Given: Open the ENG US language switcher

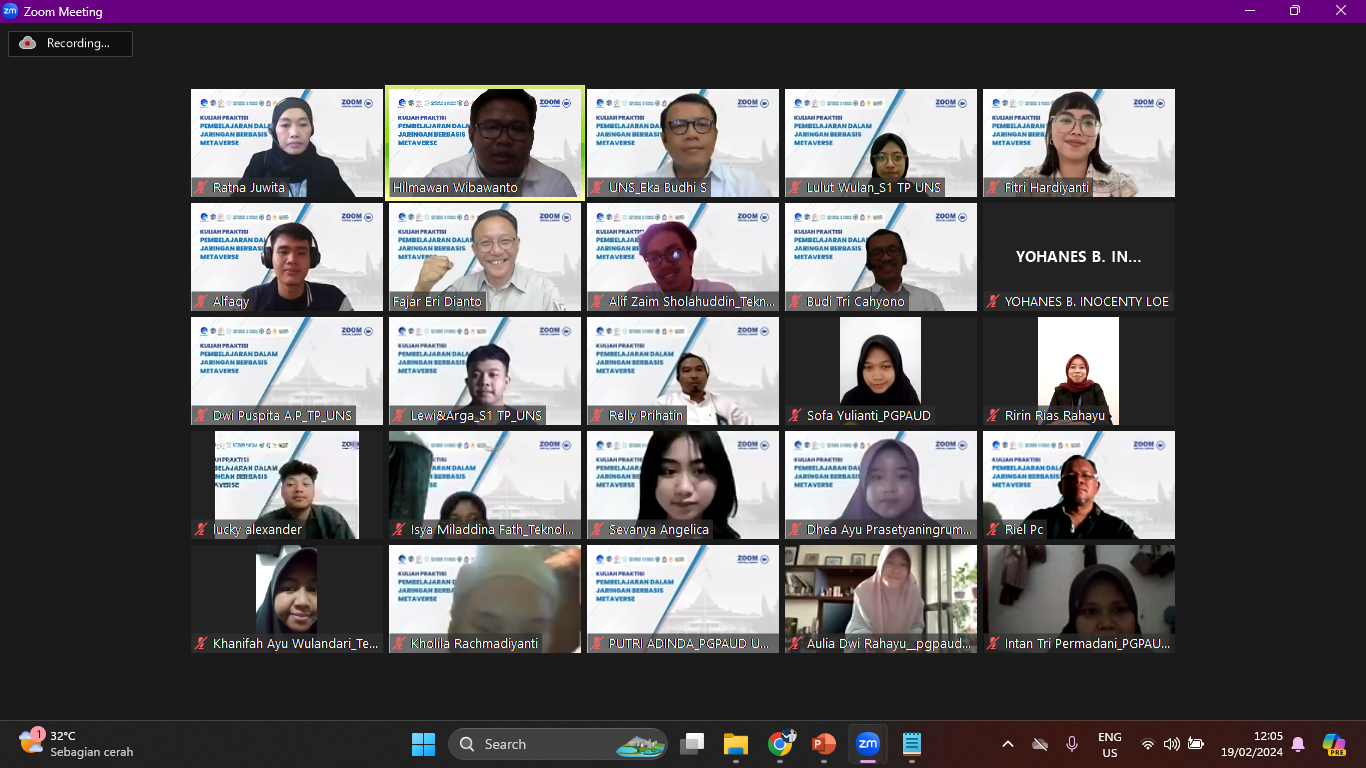Looking at the screenshot, I should pos(1109,744).
